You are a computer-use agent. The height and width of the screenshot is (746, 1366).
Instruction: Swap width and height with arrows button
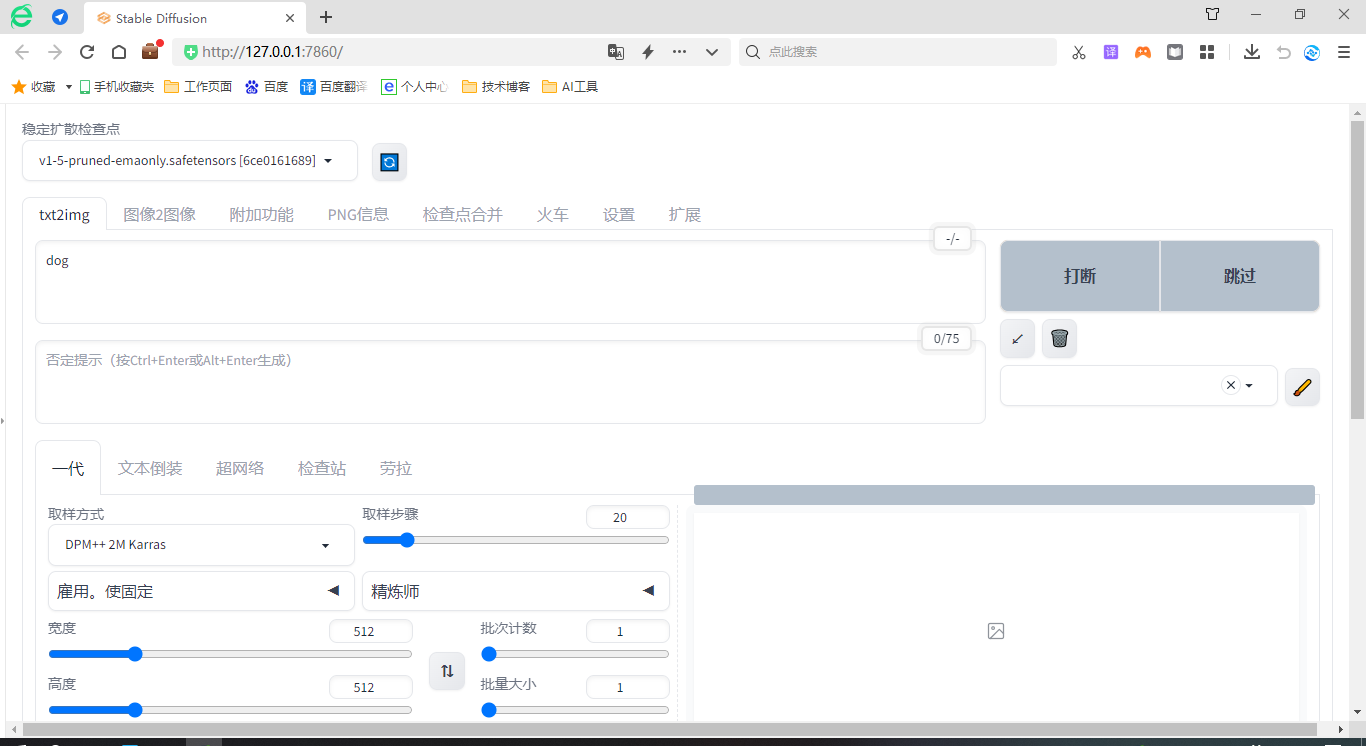447,671
